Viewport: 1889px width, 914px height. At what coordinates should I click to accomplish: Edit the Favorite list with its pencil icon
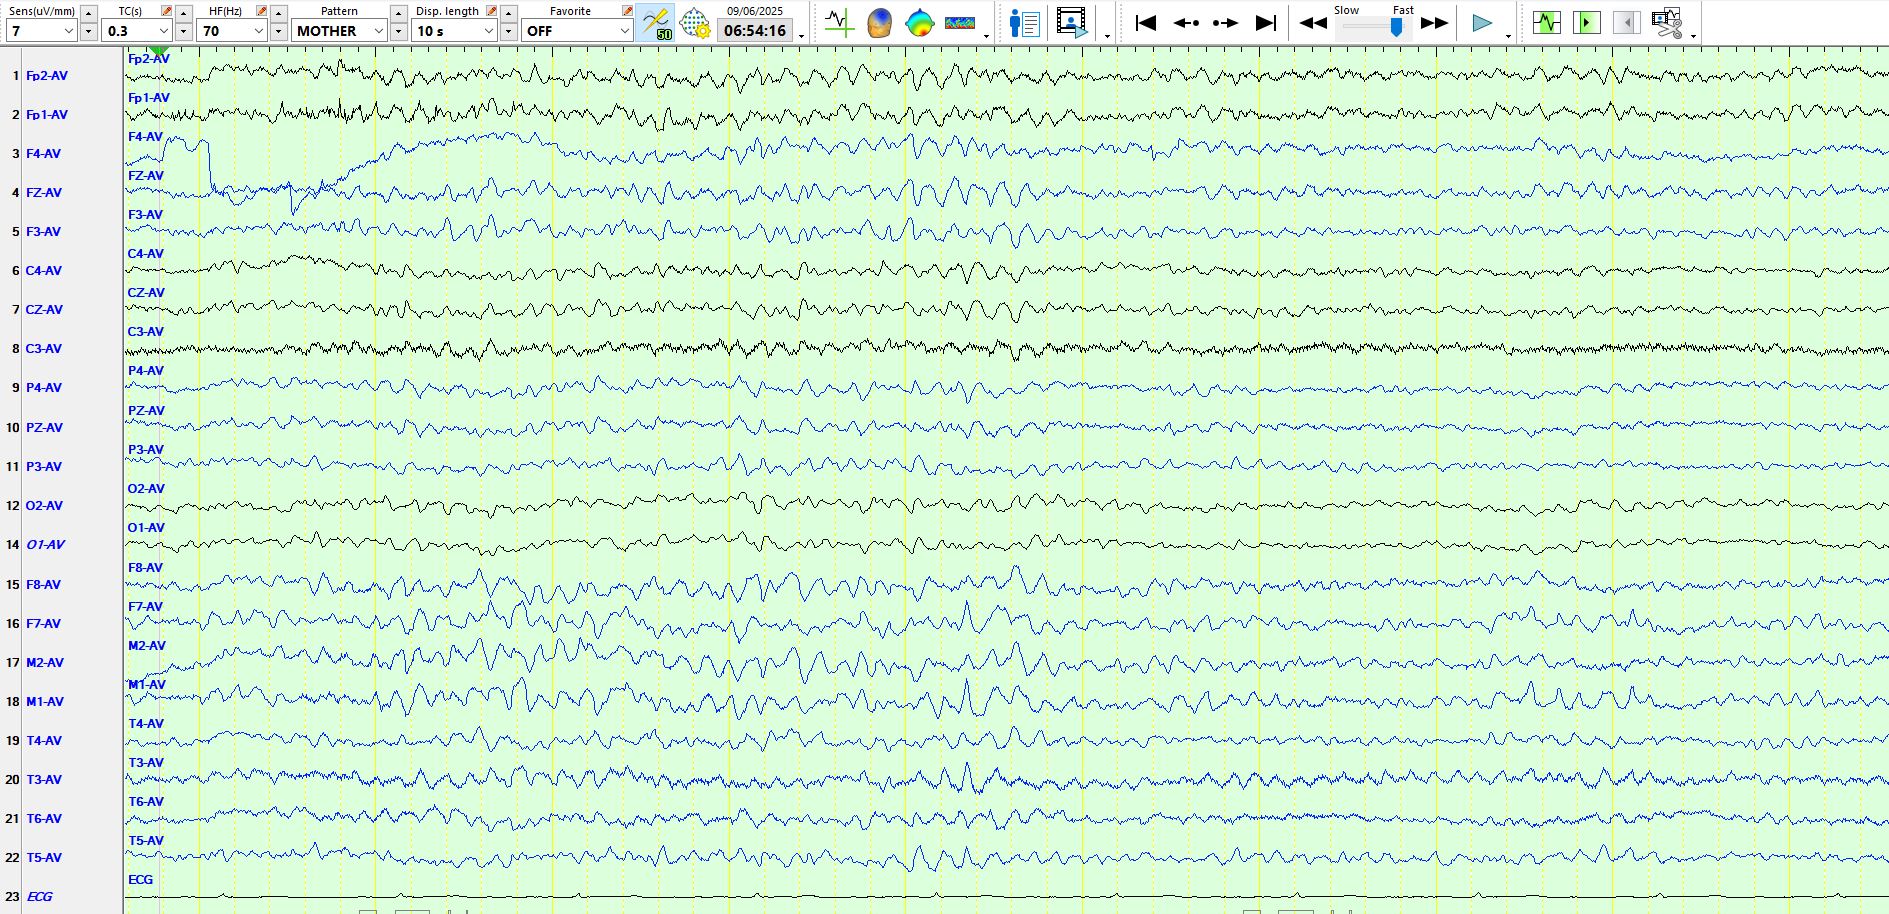point(627,11)
